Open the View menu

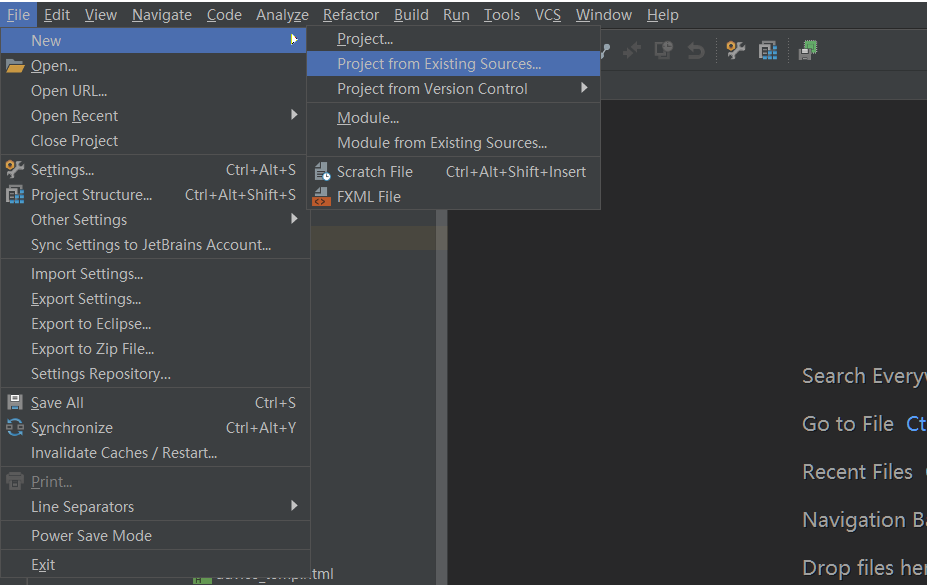tap(101, 15)
